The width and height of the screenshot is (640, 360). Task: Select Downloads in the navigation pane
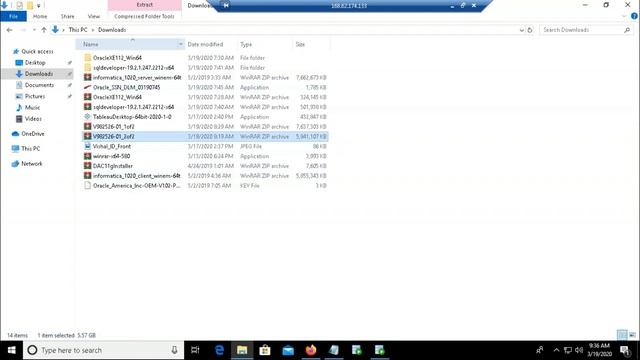(x=39, y=74)
